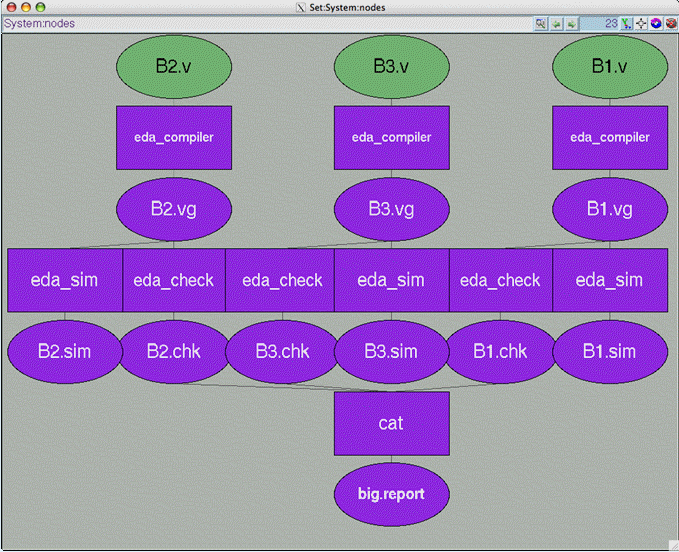Select the B3.chk output node
The height and width of the screenshot is (552, 679).
(x=282, y=352)
